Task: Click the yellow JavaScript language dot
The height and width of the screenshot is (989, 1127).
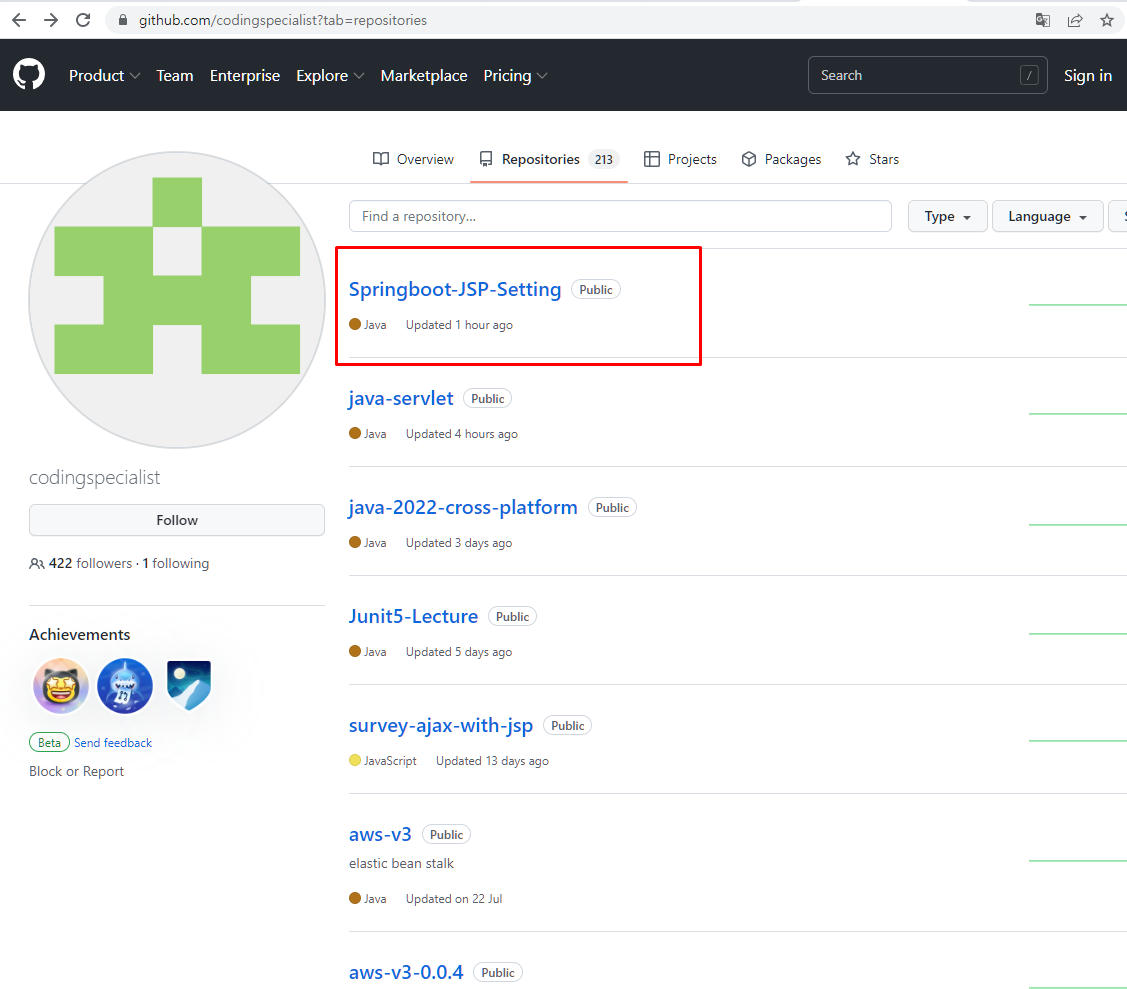Action: click(x=354, y=760)
